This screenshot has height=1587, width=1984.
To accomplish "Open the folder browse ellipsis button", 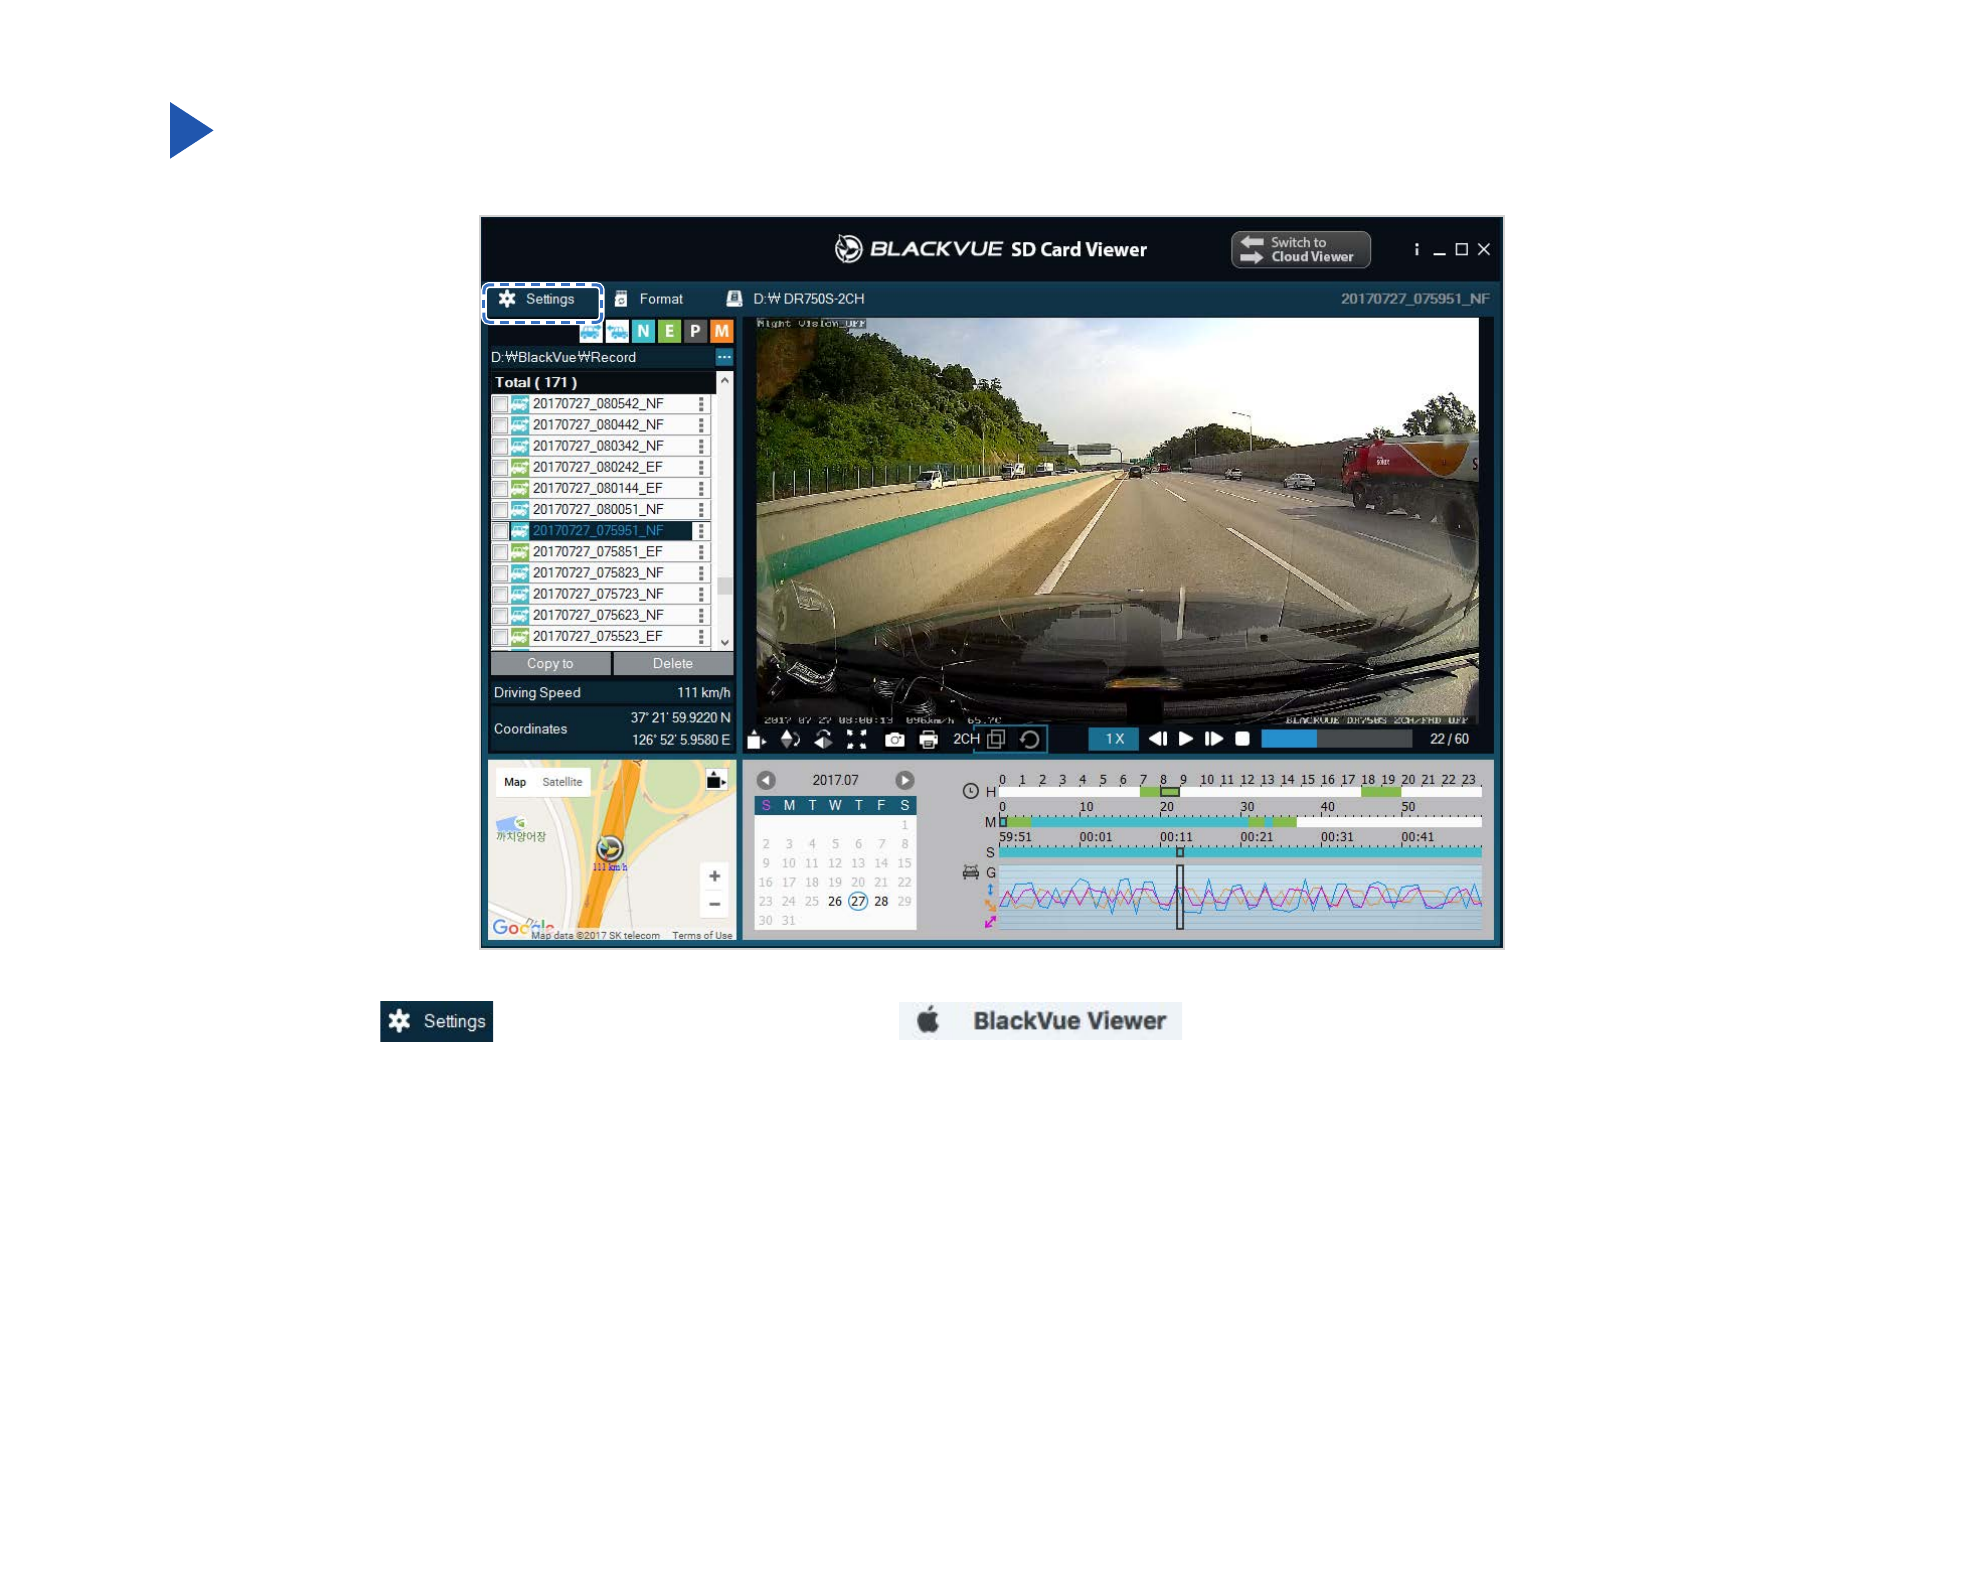I will [x=724, y=357].
